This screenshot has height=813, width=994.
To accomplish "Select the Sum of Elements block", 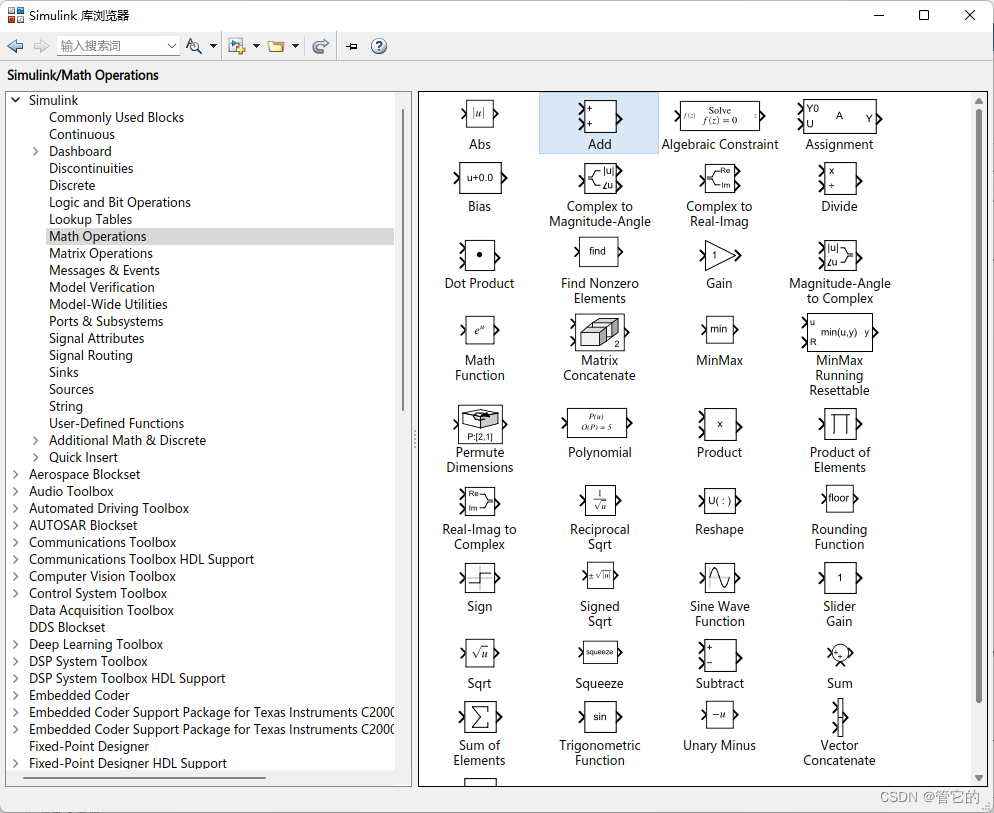I will tap(479, 717).
